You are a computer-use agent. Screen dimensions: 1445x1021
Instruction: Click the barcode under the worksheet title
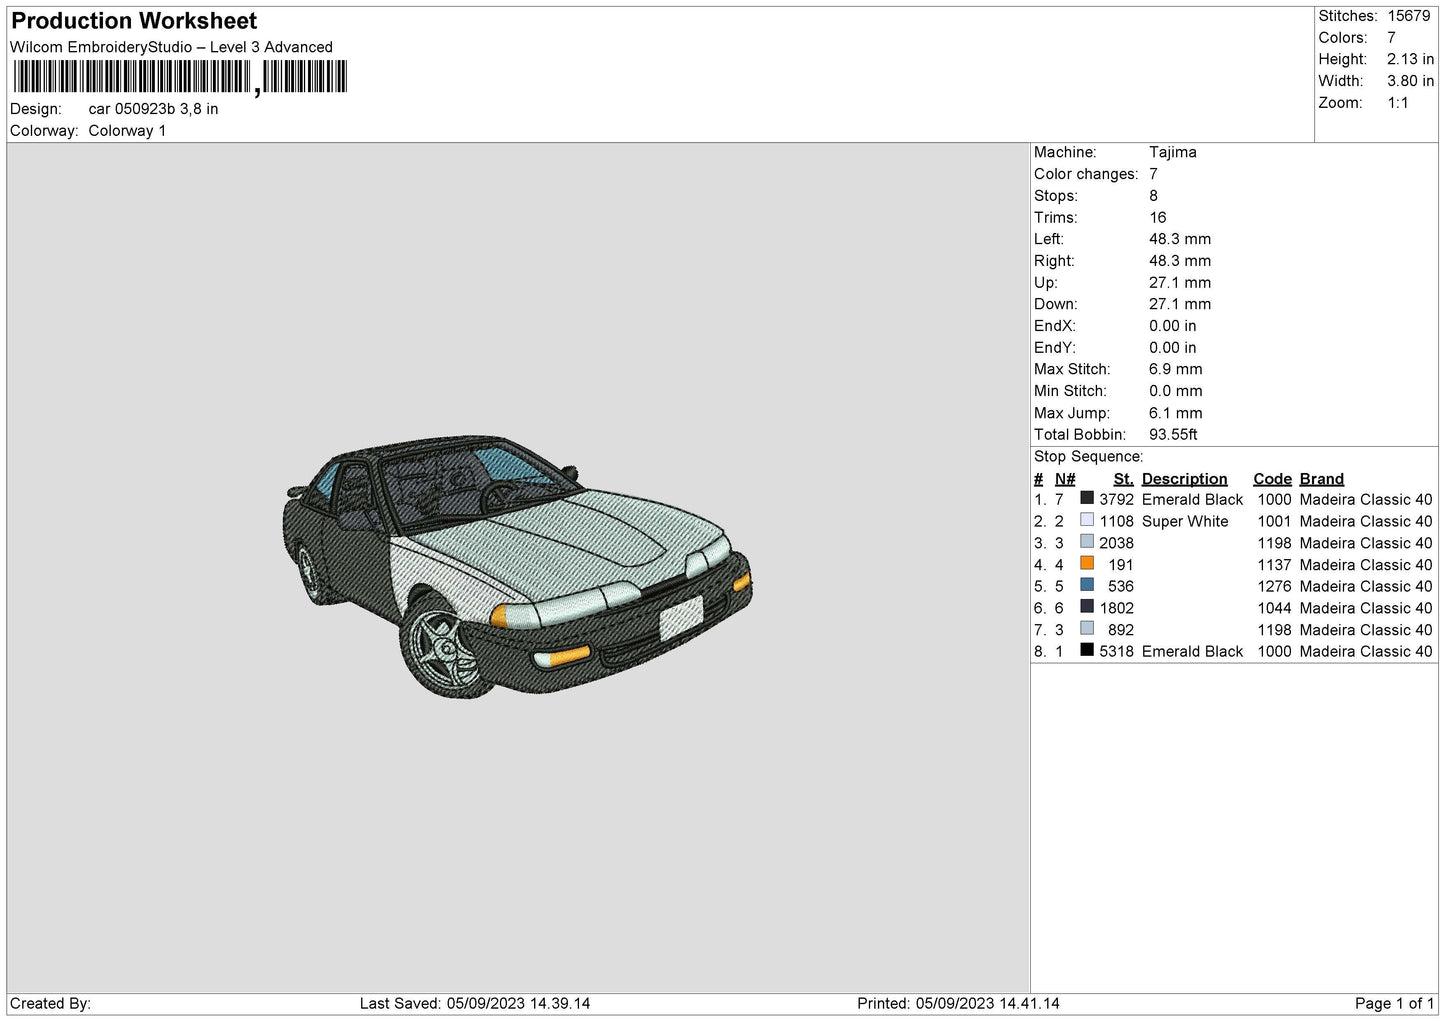pos(180,77)
